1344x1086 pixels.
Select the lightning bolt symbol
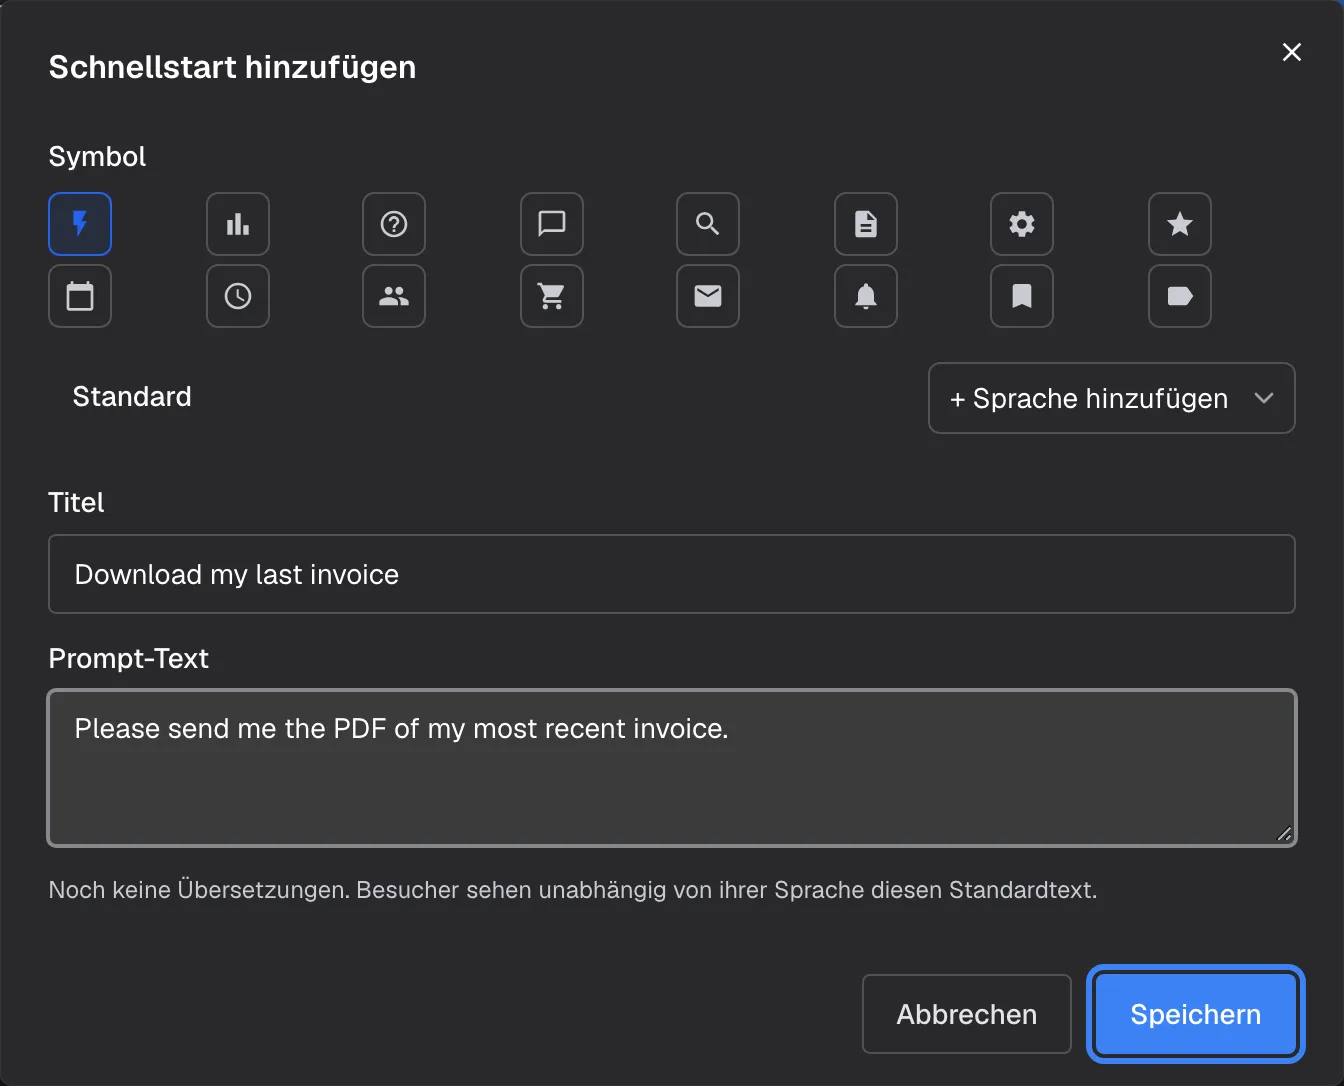[x=80, y=224]
